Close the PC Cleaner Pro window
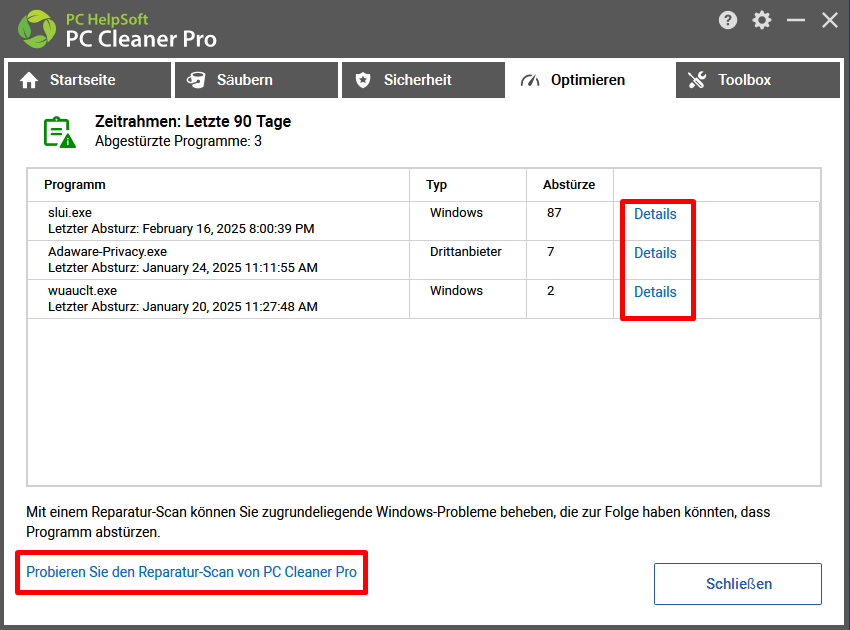 pyautogui.click(x=829, y=21)
